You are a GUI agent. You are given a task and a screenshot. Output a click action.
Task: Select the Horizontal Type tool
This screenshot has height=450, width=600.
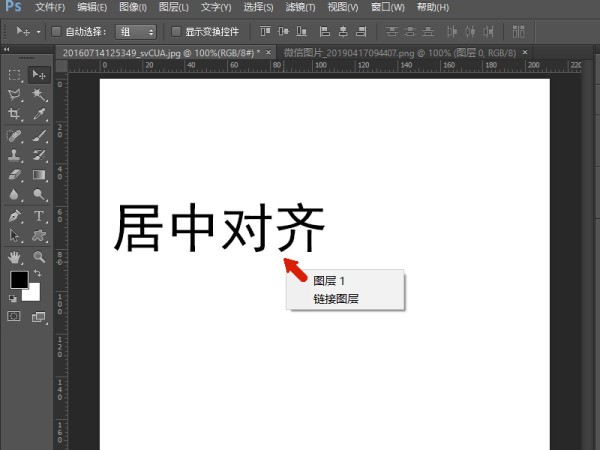click(39, 215)
